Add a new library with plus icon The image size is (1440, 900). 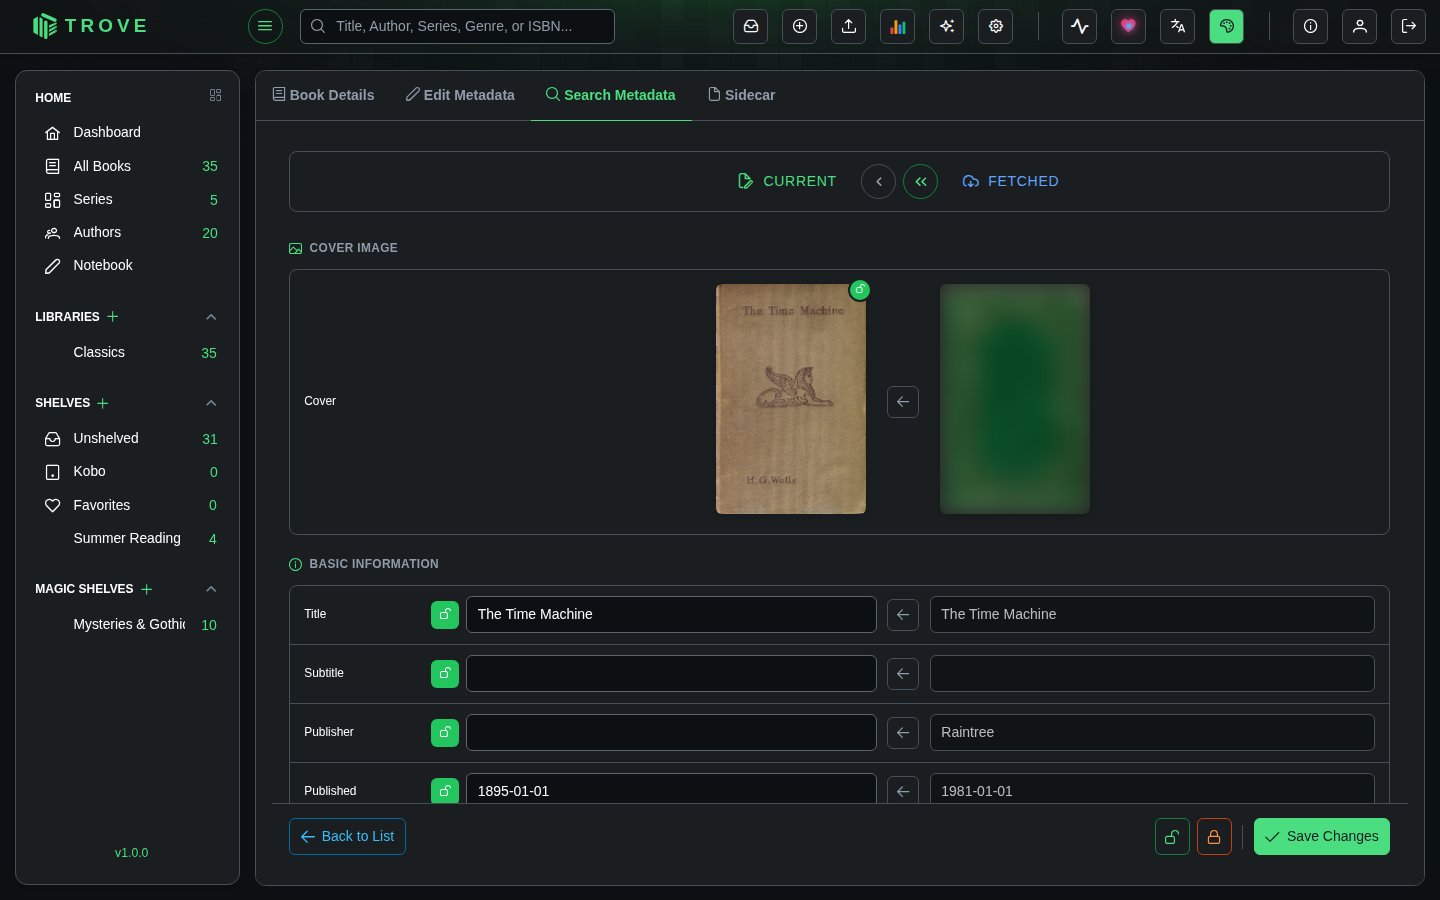(x=113, y=316)
